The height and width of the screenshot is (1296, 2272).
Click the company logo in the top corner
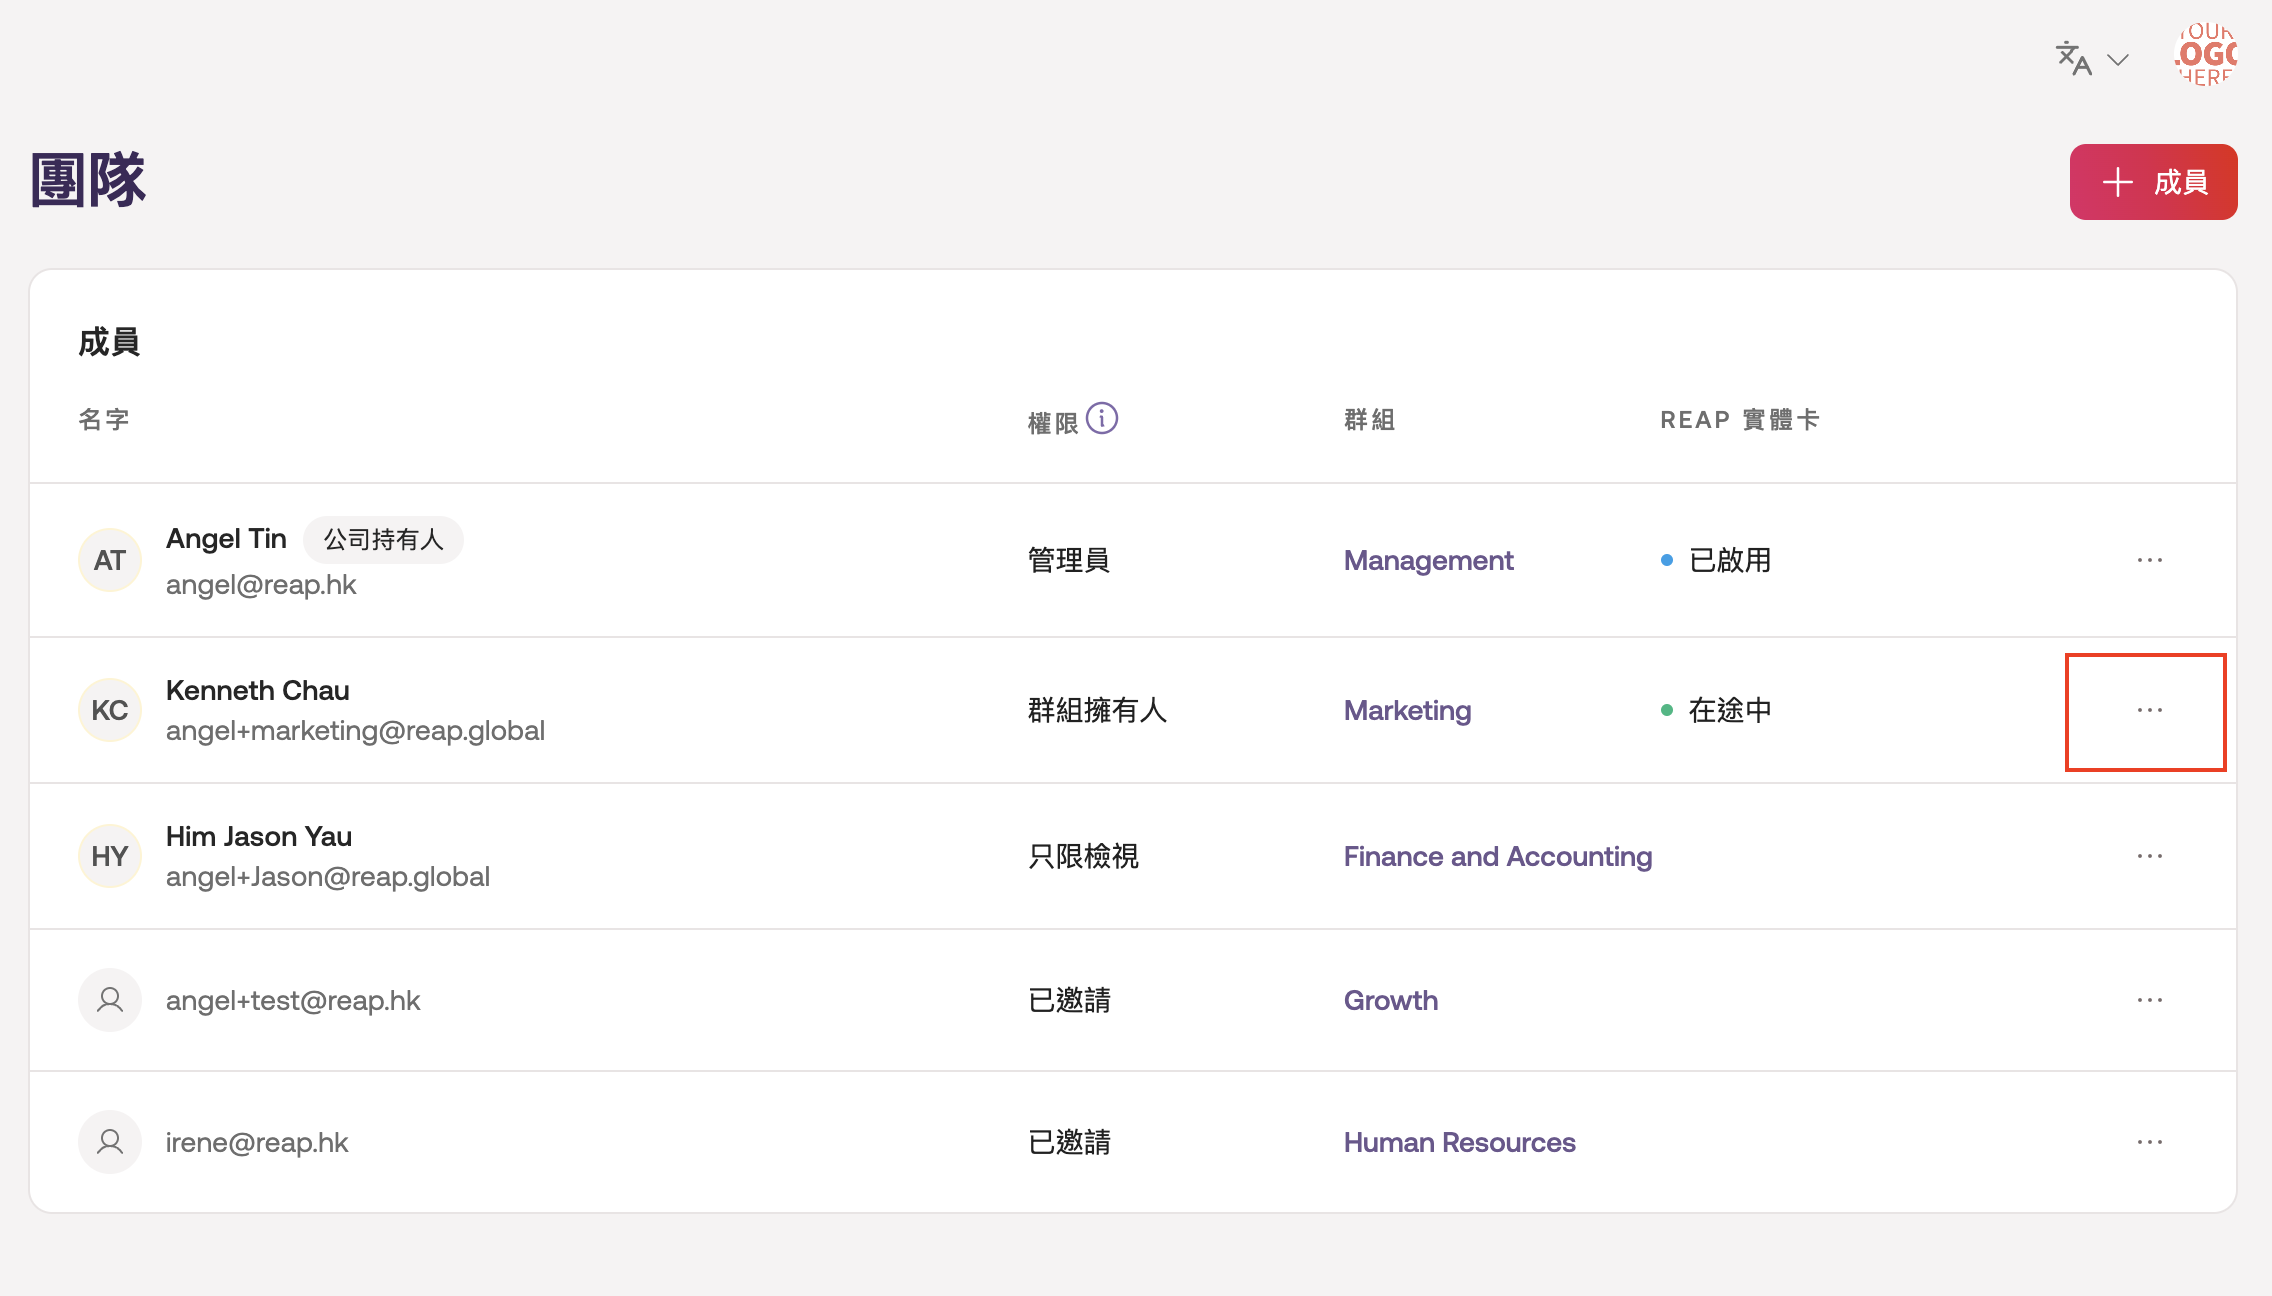point(2205,55)
